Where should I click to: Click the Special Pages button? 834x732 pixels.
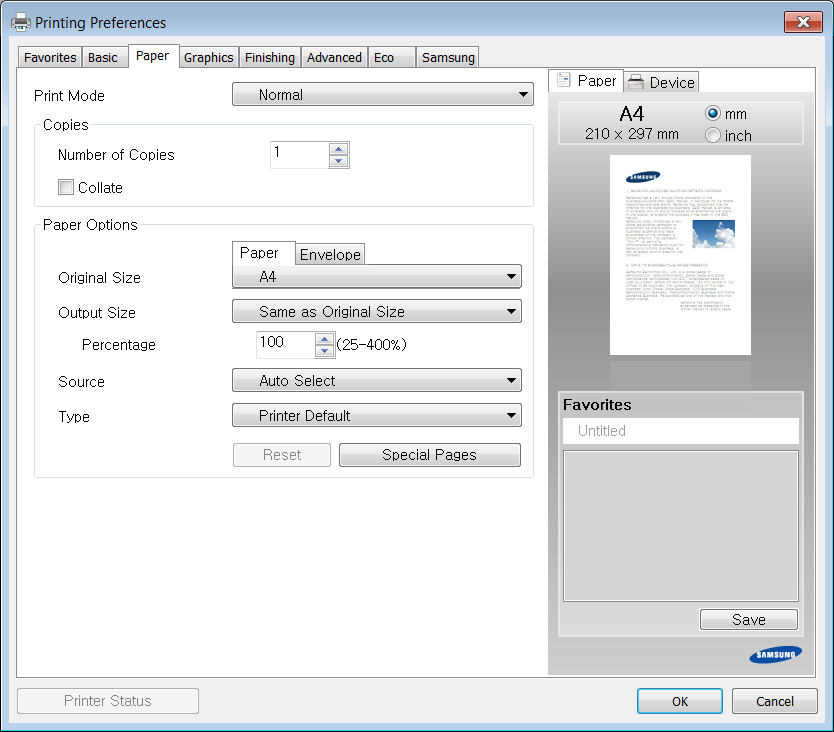click(x=429, y=455)
